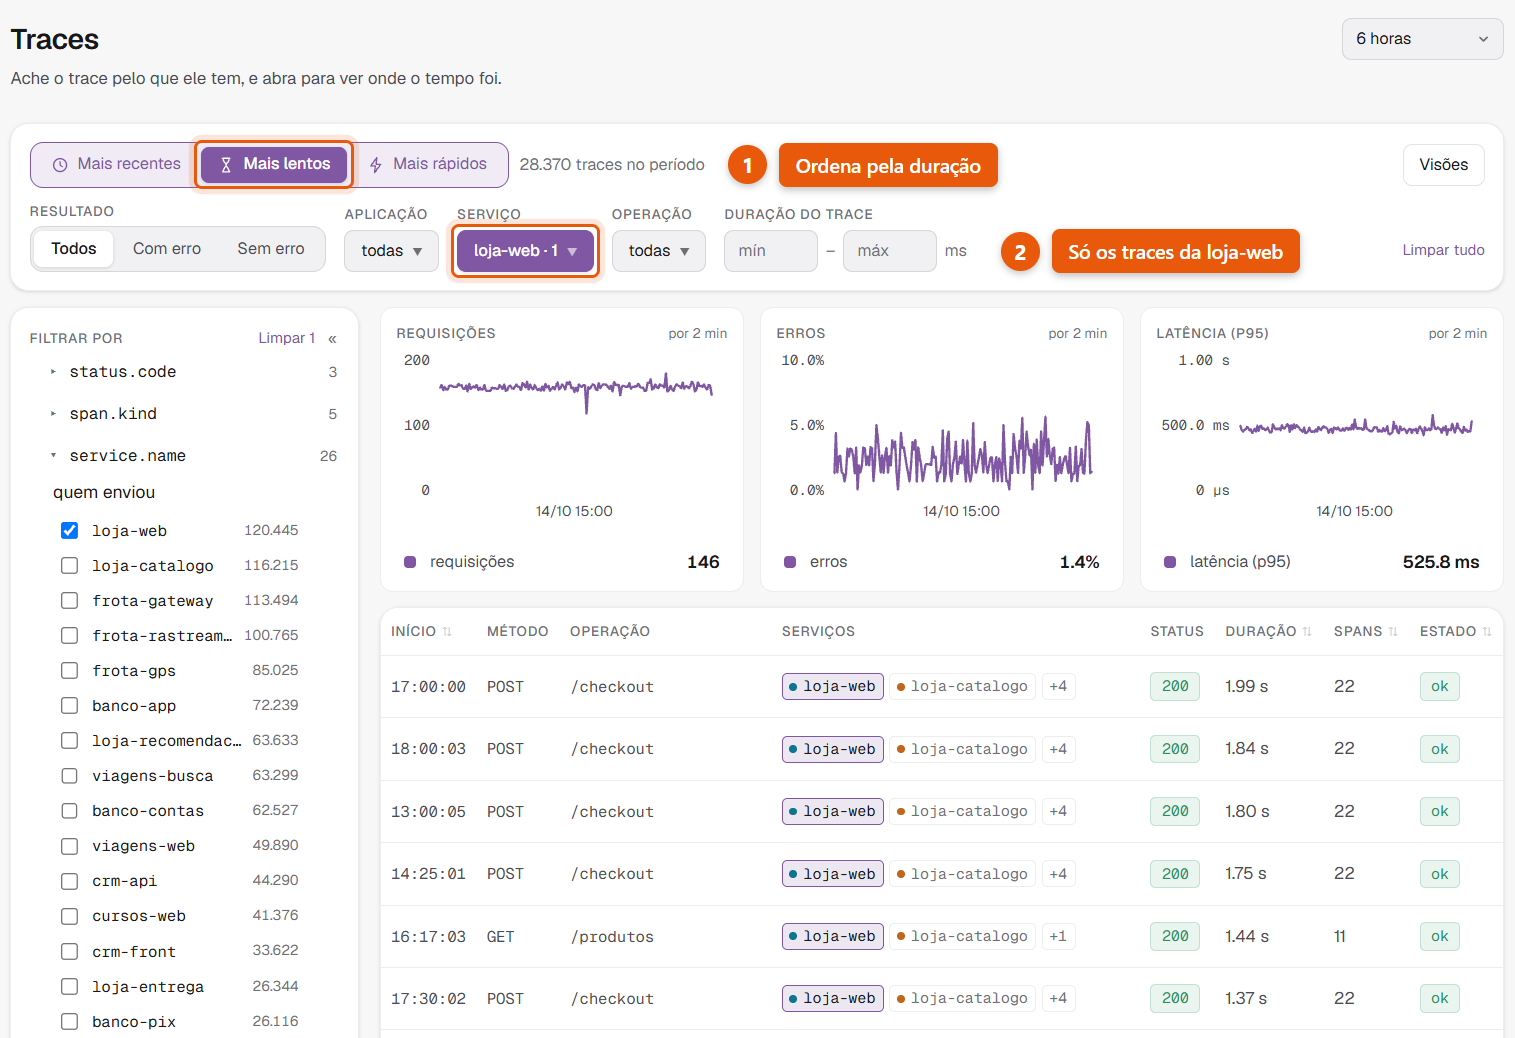This screenshot has width=1515, height=1038.
Task: Expand the status.code filter group
Action: tap(53, 372)
